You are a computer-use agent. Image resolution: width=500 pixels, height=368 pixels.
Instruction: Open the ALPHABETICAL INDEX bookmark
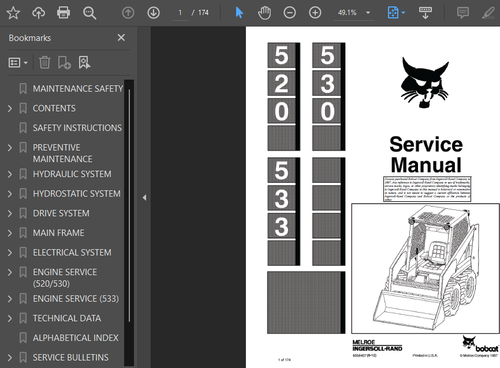coord(75,338)
